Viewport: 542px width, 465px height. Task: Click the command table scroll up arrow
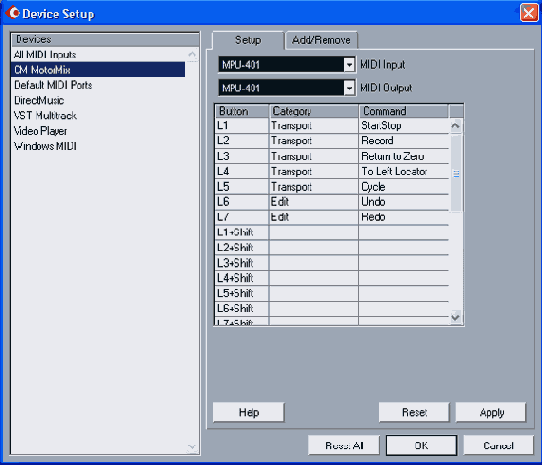(x=456, y=126)
